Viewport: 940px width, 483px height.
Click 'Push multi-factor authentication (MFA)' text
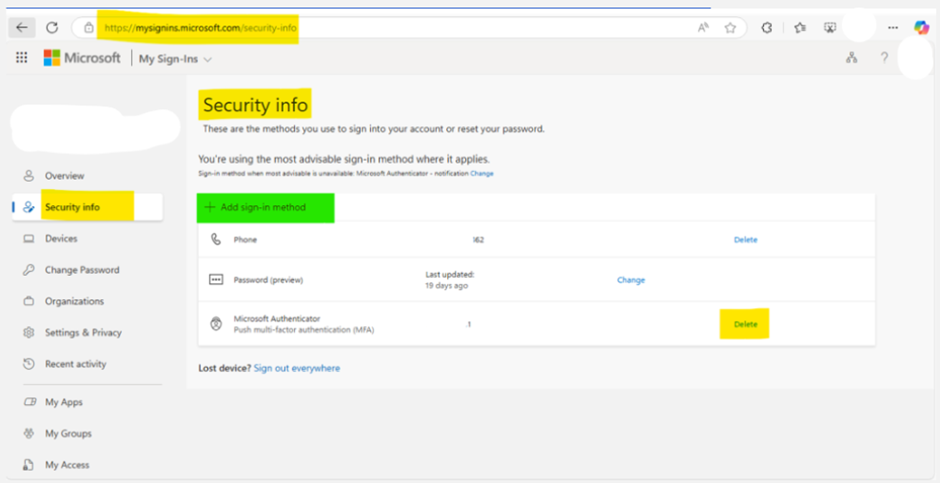click(x=304, y=330)
